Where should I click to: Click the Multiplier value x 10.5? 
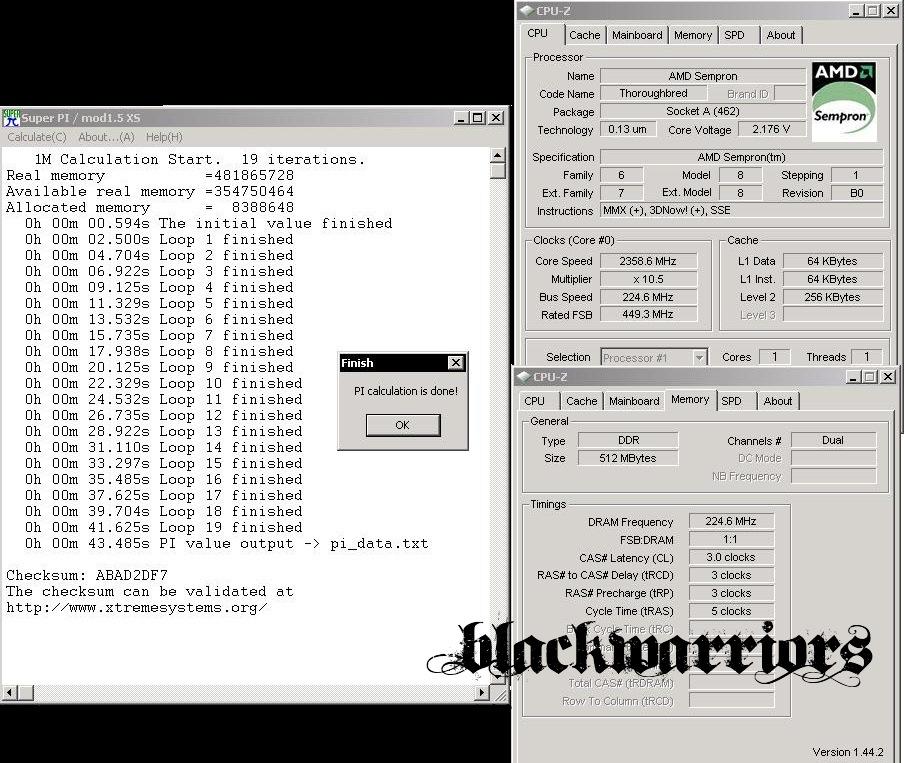tap(648, 279)
